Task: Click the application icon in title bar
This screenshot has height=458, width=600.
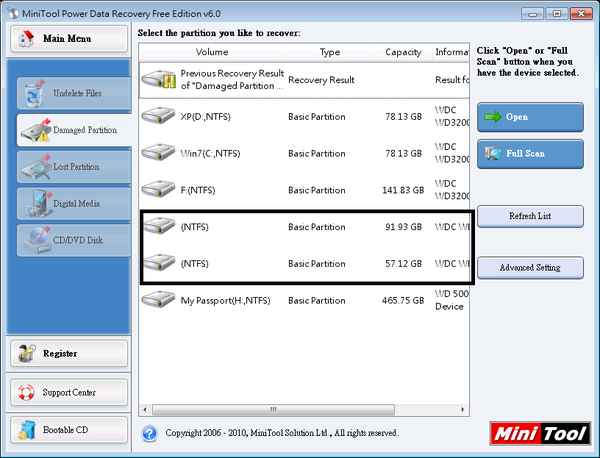Action: pyautogui.click(x=13, y=13)
